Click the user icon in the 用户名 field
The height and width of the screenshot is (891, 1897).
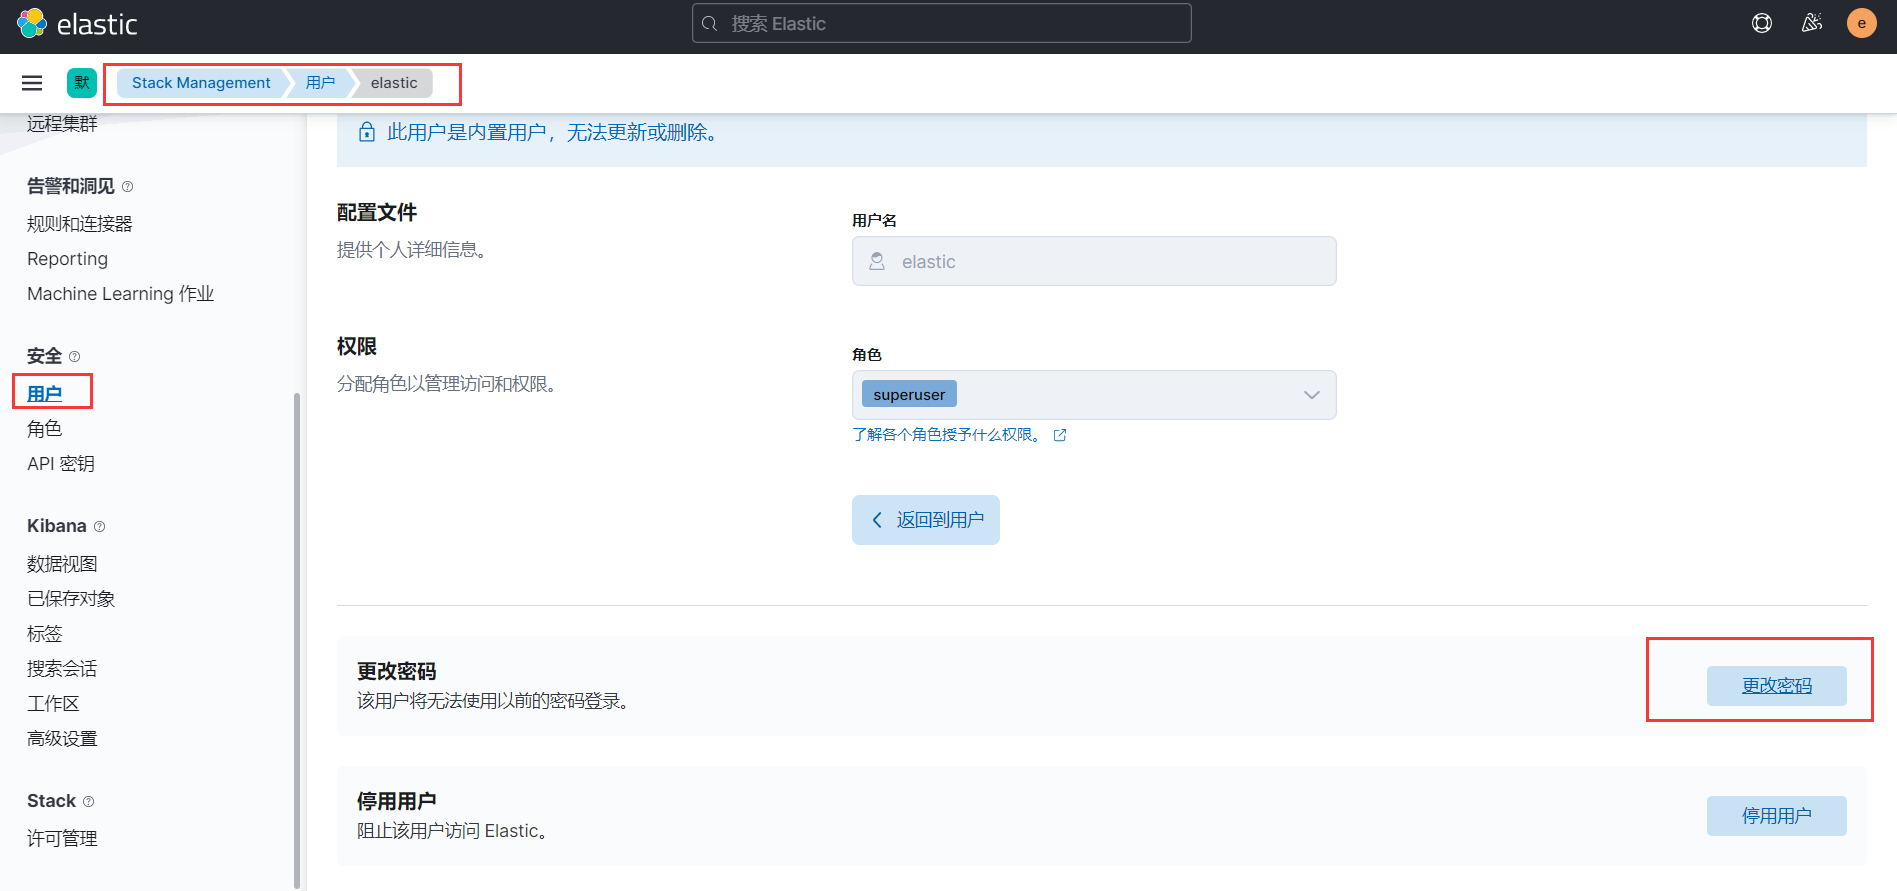coord(877,261)
